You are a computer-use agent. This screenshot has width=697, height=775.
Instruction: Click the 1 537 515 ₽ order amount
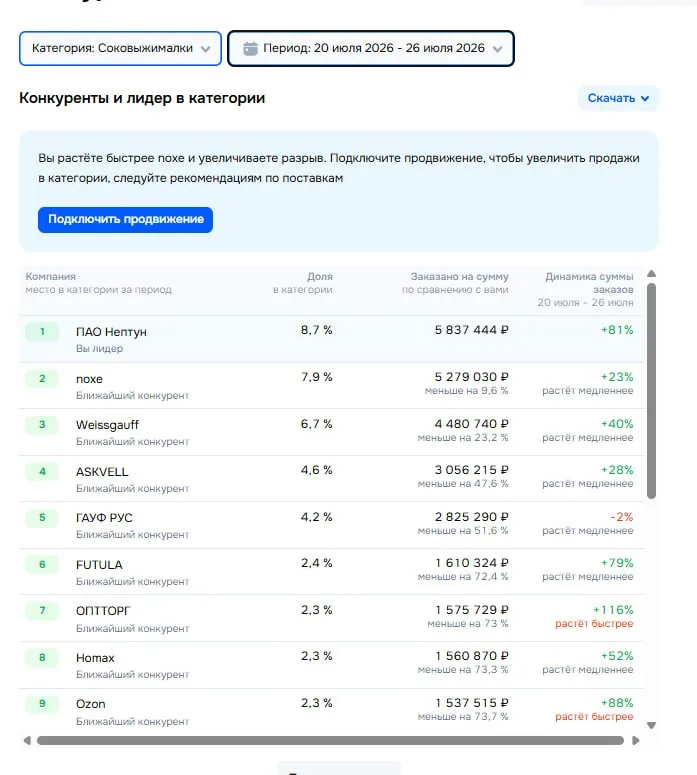click(472, 702)
